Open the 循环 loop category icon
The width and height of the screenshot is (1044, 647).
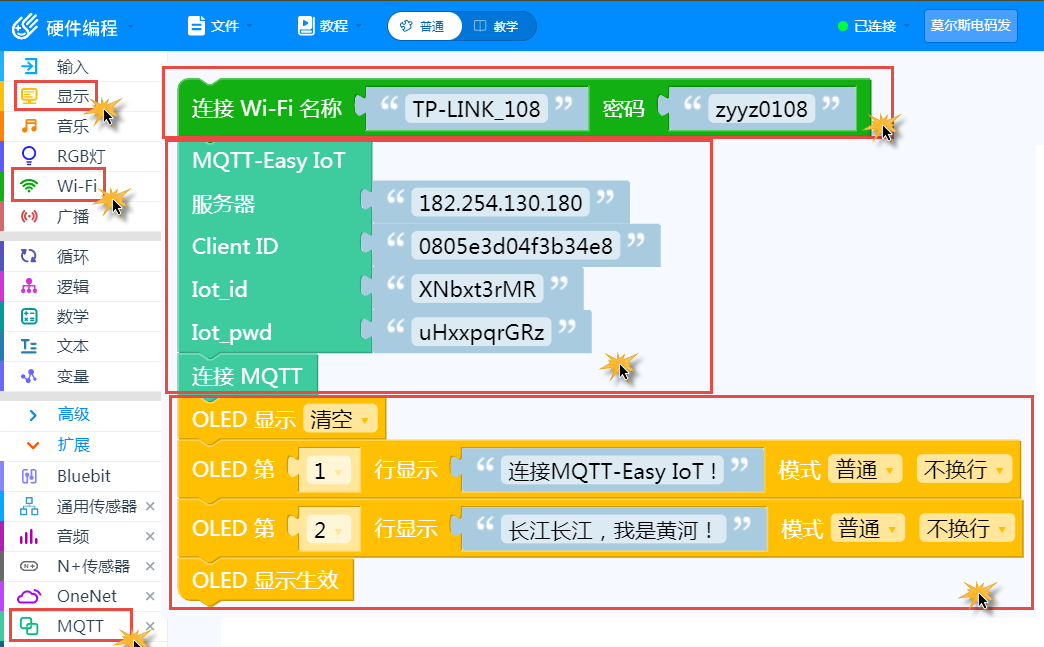[x=30, y=257]
